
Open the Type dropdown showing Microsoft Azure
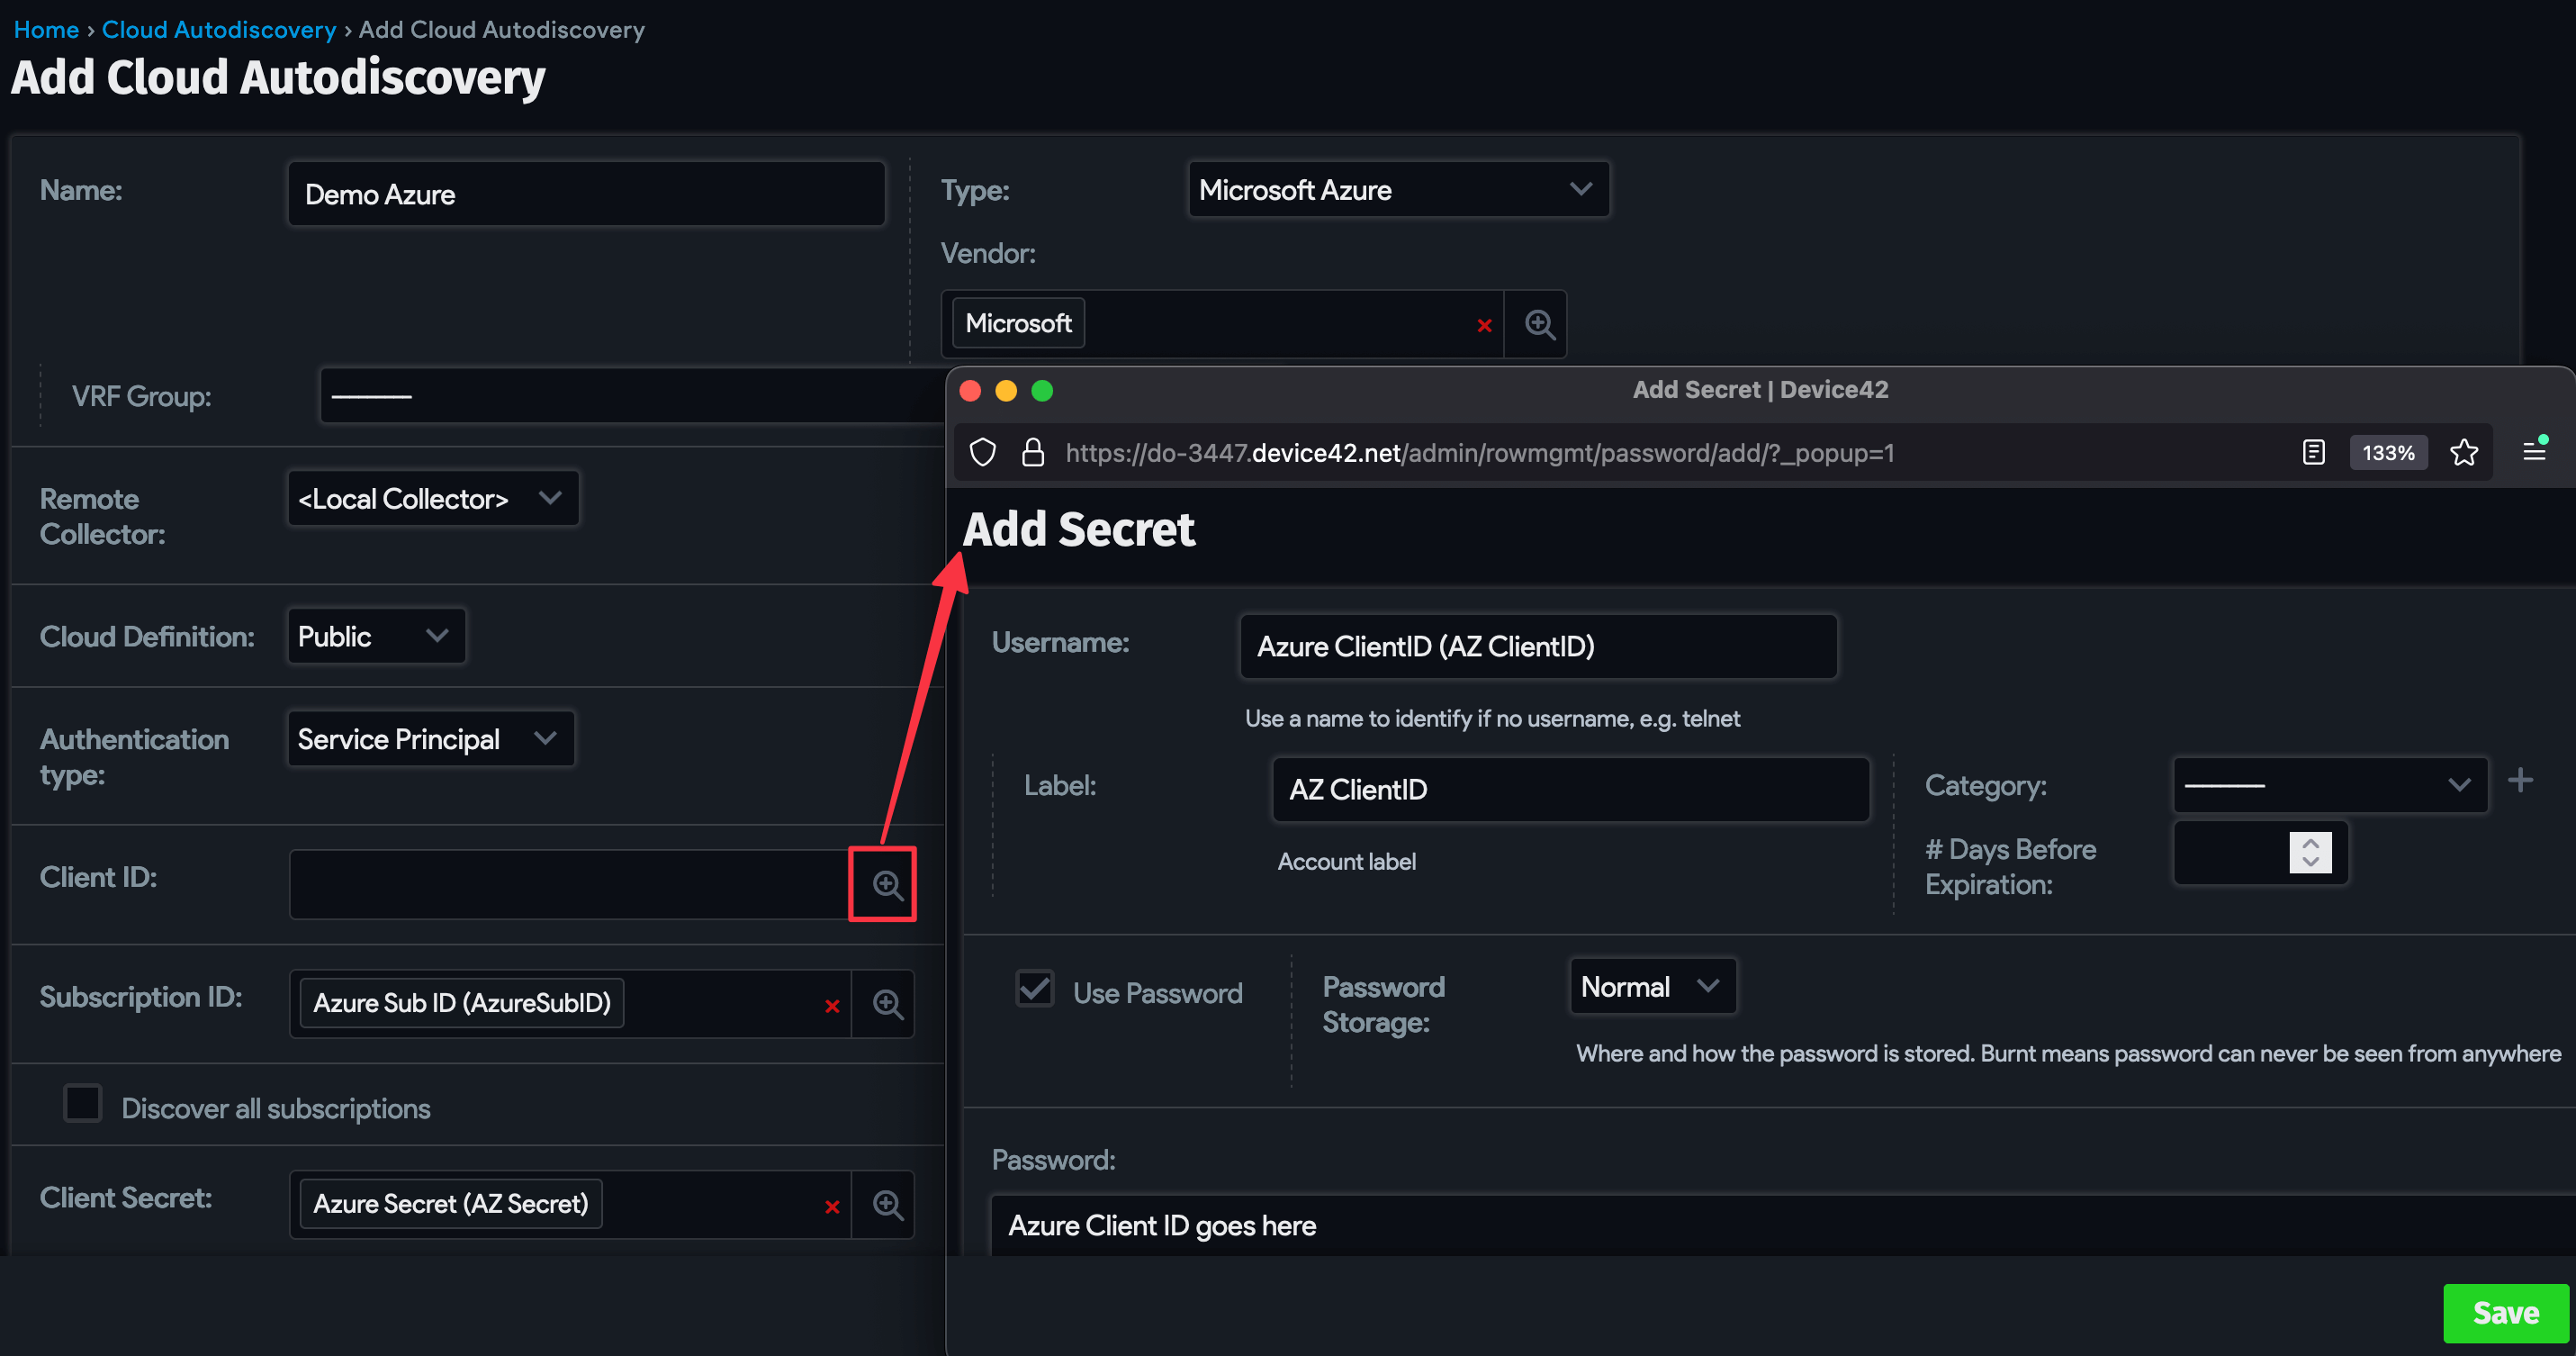[1398, 189]
